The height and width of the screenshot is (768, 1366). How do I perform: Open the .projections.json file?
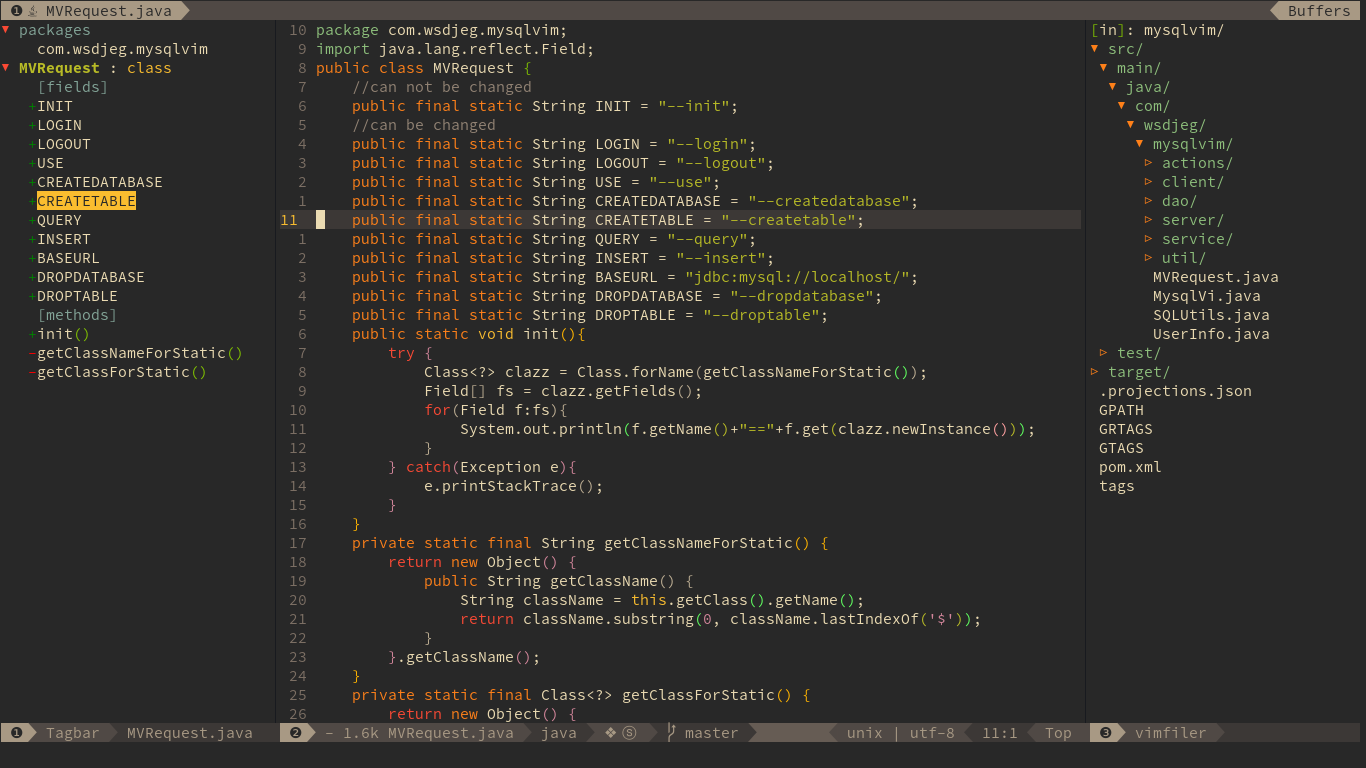coord(1175,391)
